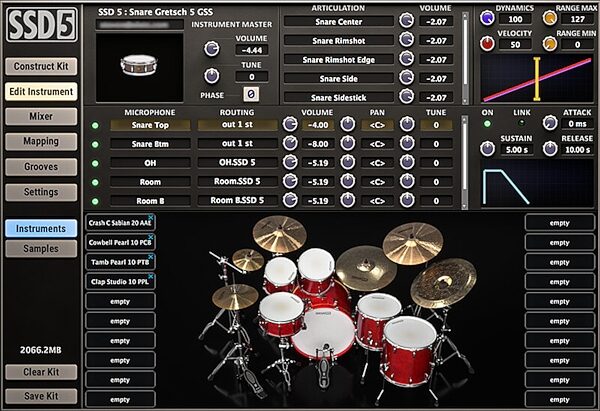Toggle the Snare Top microphone green LED
Image resolution: width=600 pixels, height=411 pixels.
tap(95, 126)
